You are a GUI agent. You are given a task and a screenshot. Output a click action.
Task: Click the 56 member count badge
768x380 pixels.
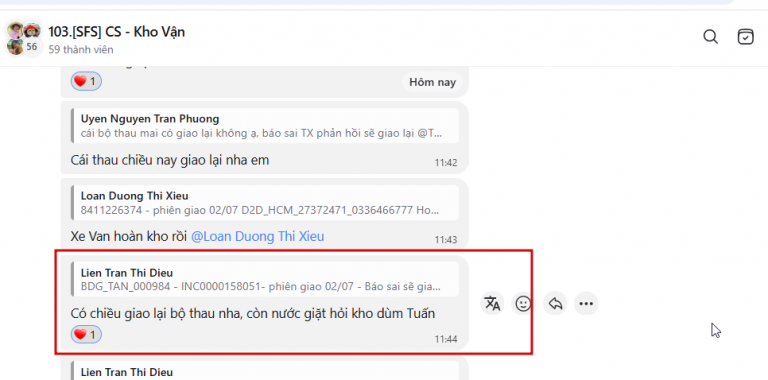(x=31, y=47)
